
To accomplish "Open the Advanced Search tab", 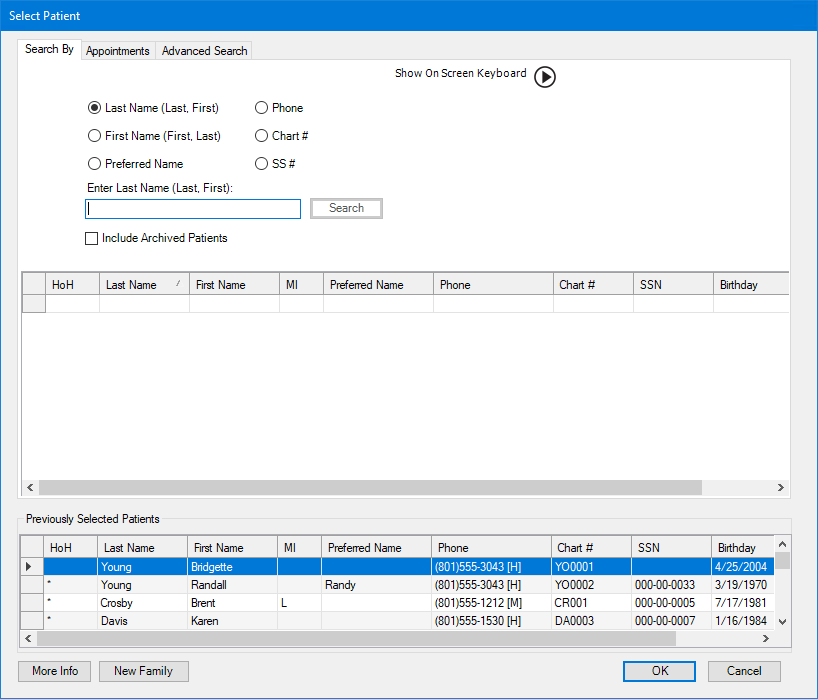I will click(204, 51).
